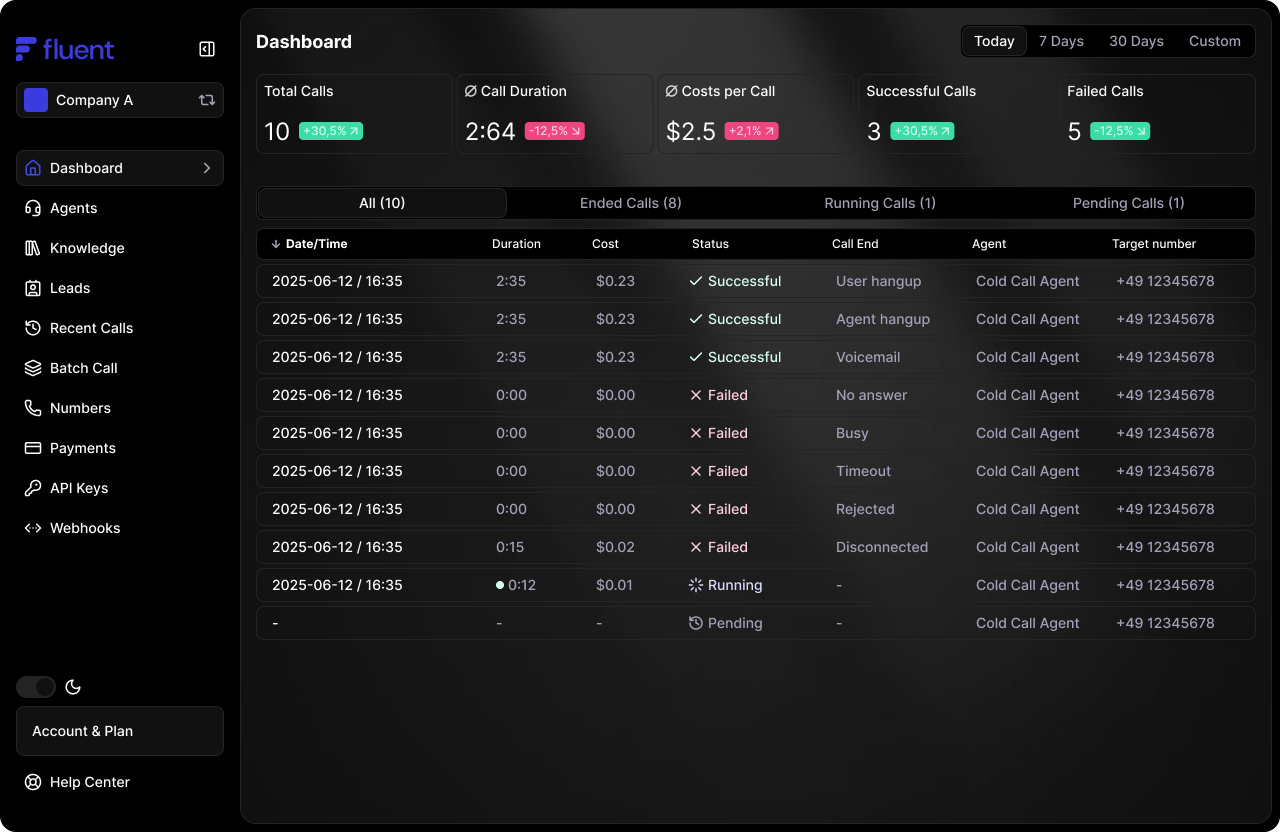Open the Company A selector

(x=110, y=100)
